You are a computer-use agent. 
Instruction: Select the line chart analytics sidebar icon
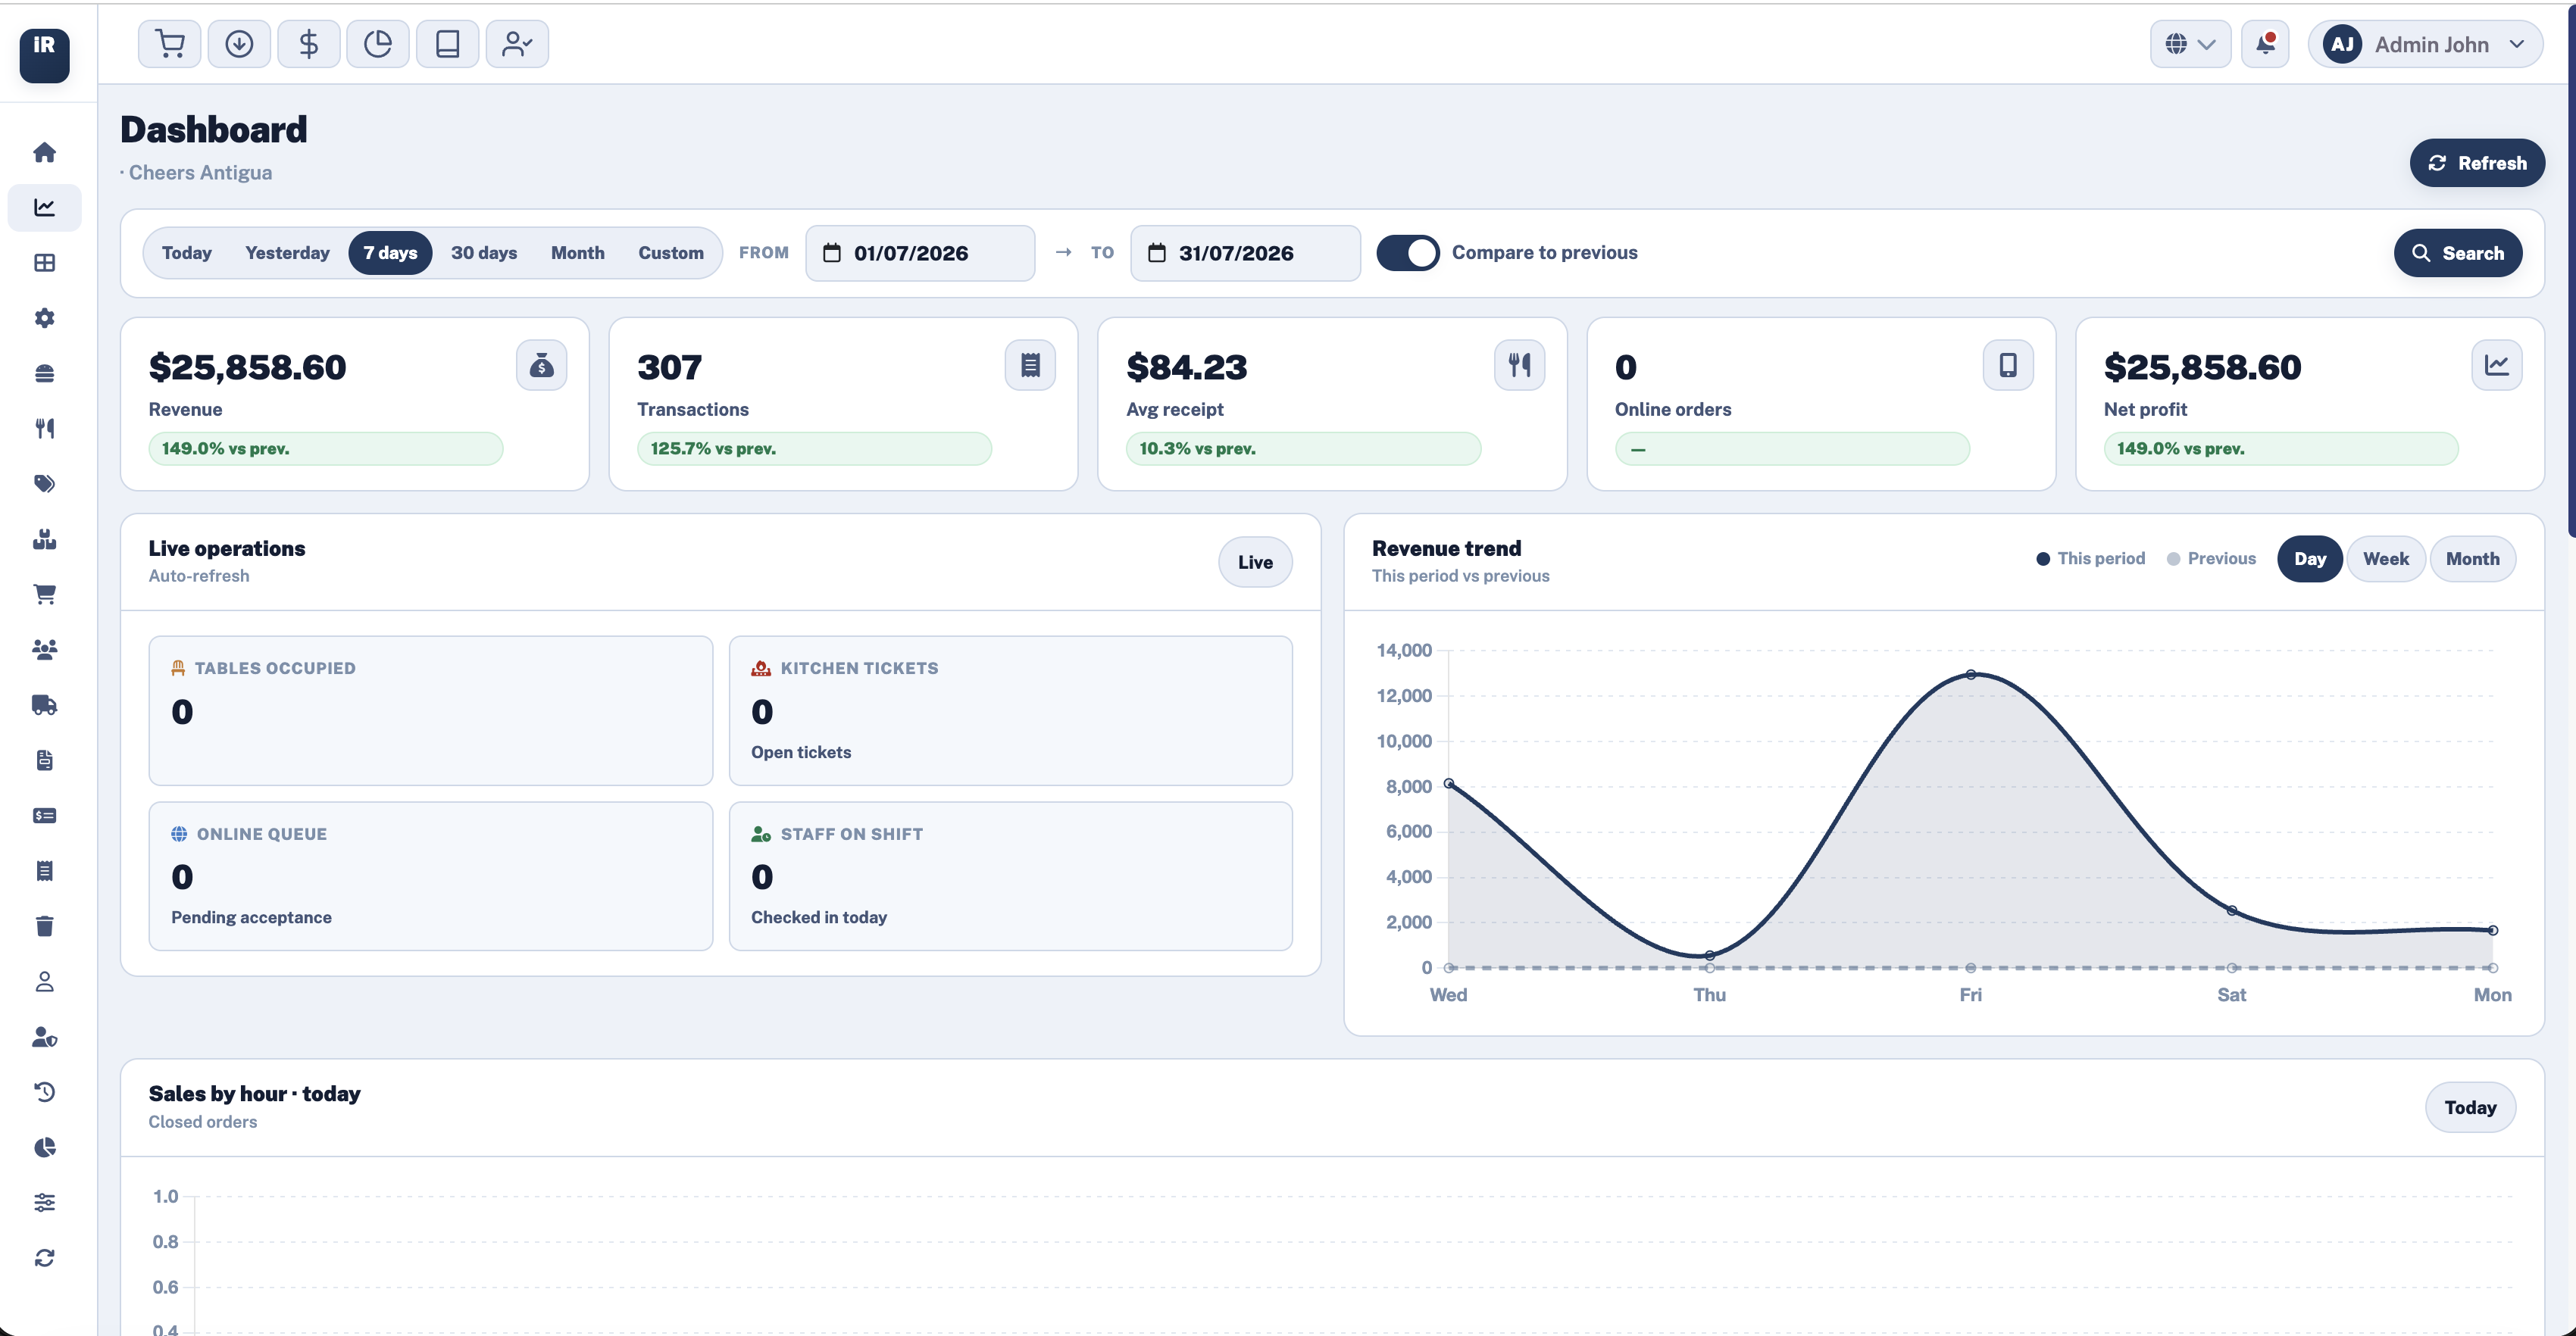[44, 207]
